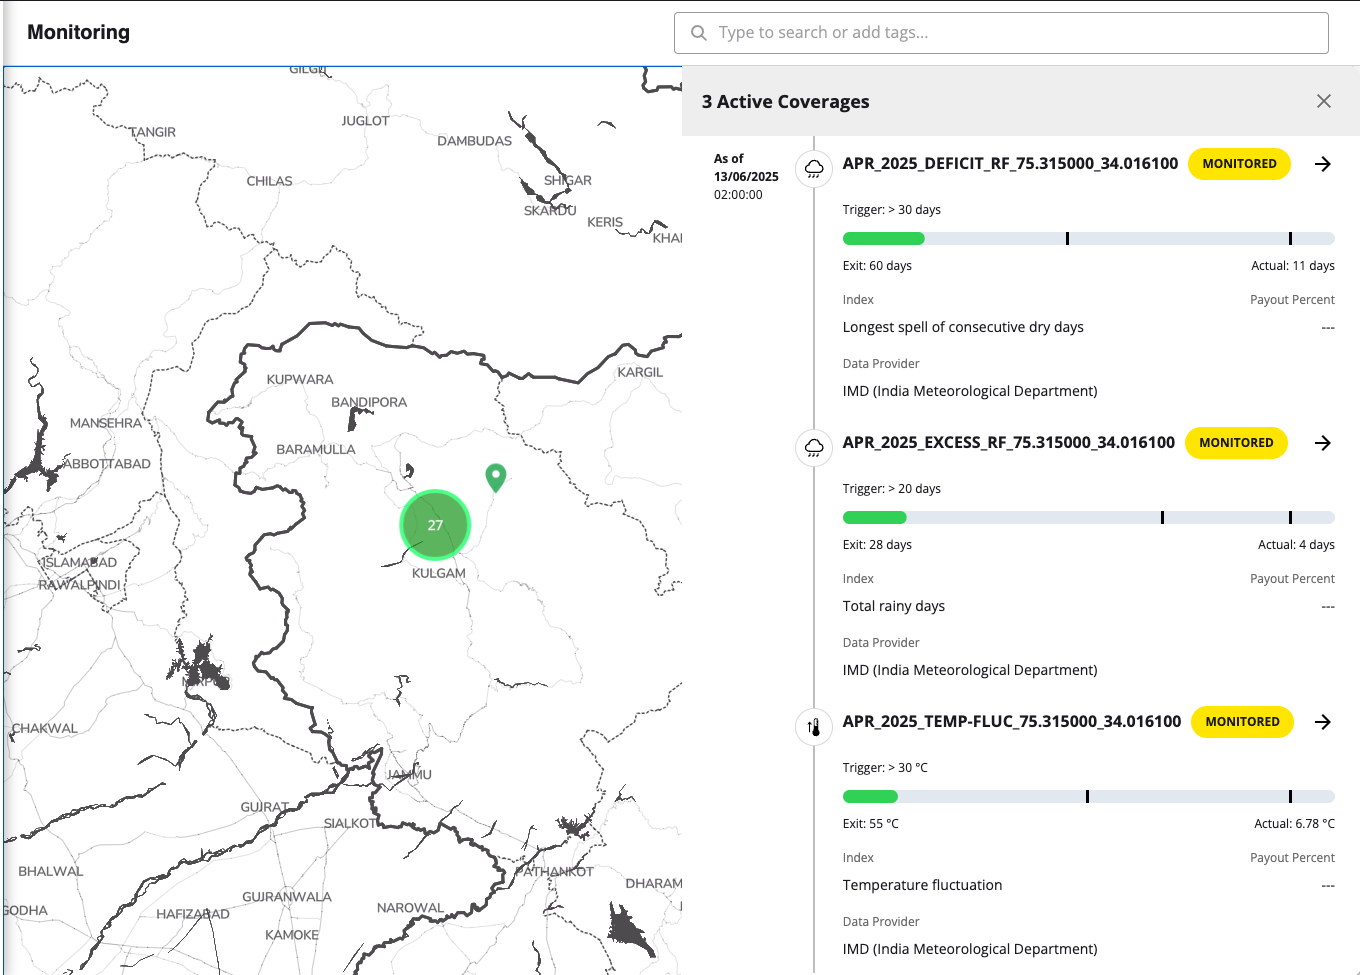Open TEMP-FLUC coverage details arrow
The width and height of the screenshot is (1360, 975).
click(1322, 722)
